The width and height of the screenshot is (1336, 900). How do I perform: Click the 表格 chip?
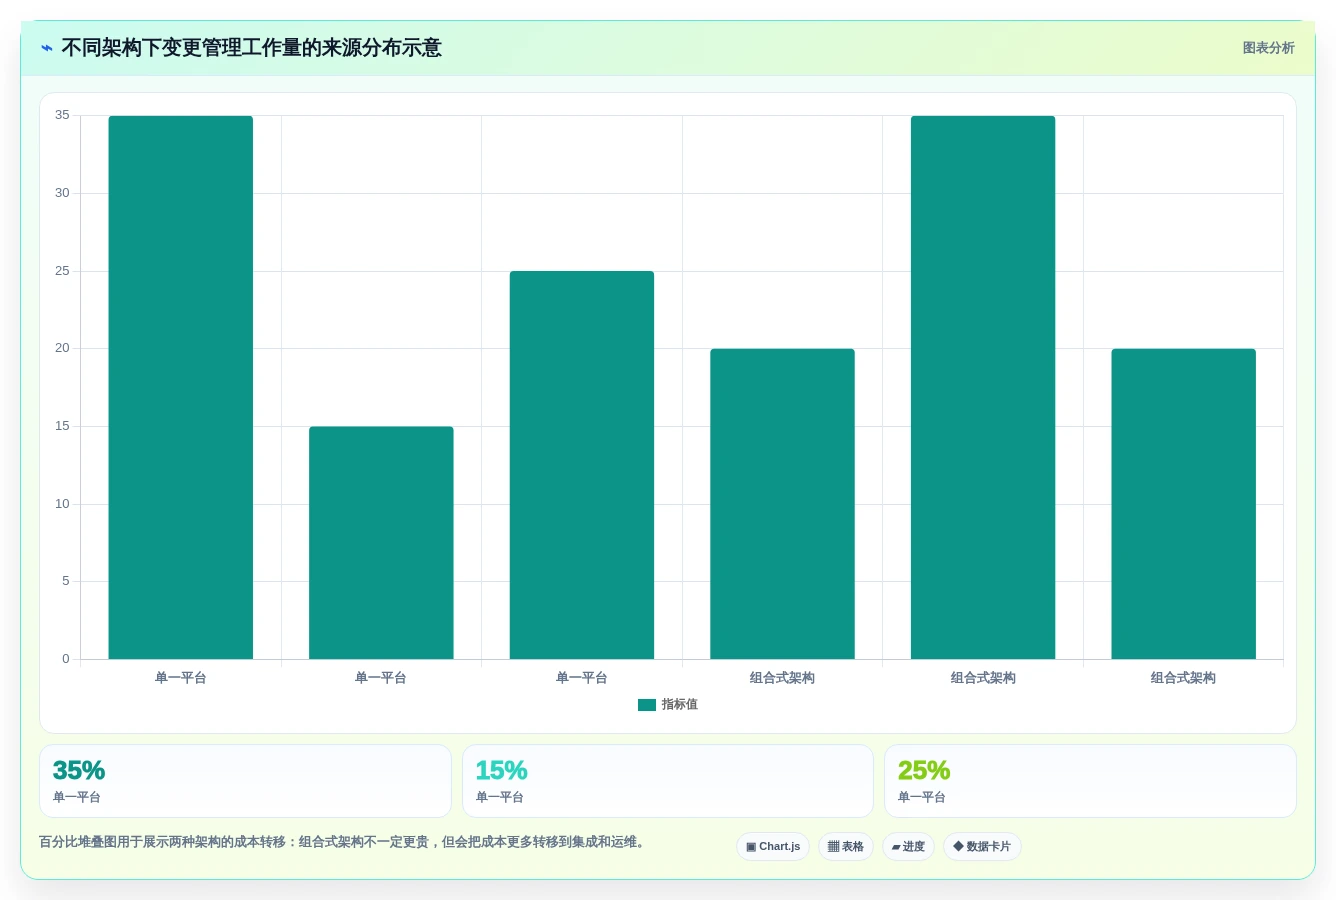point(846,847)
